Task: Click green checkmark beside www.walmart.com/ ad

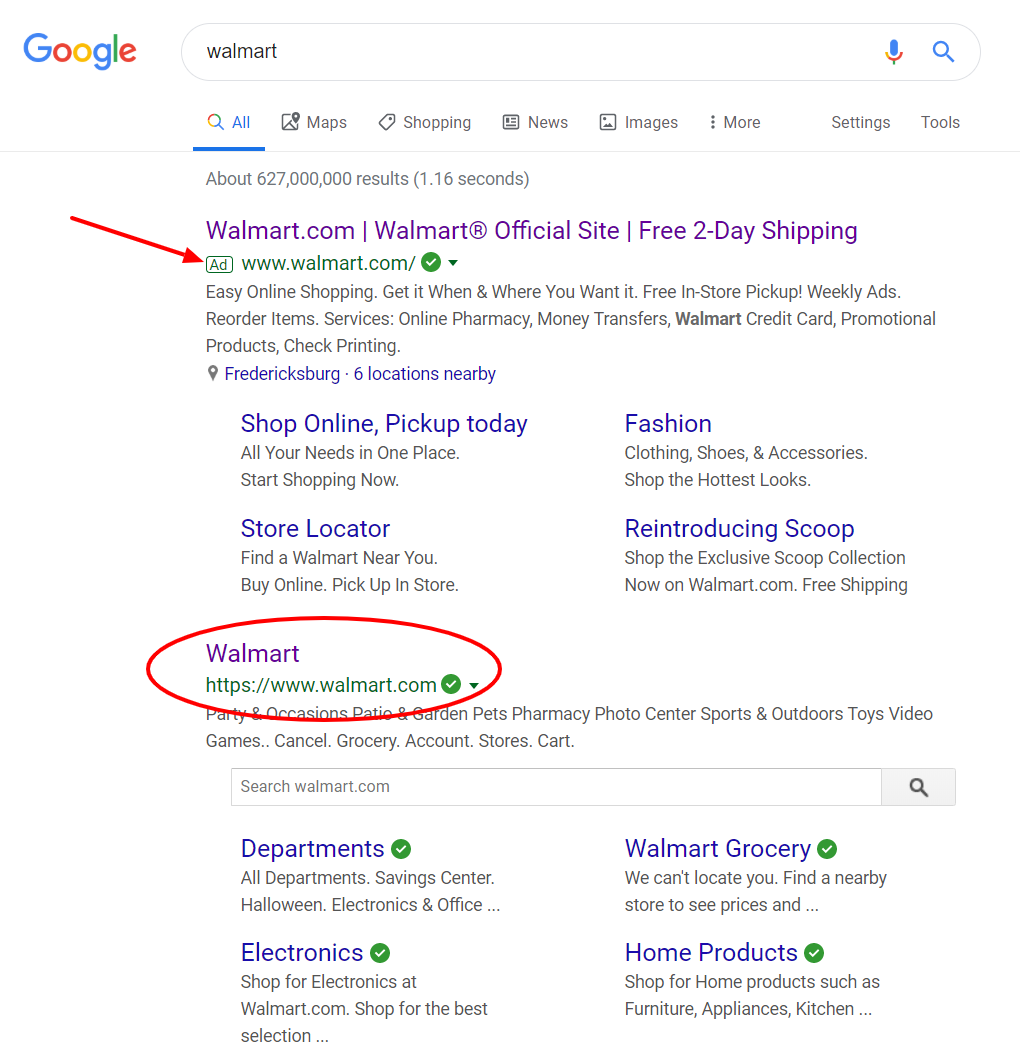Action: (x=431, y=261)
